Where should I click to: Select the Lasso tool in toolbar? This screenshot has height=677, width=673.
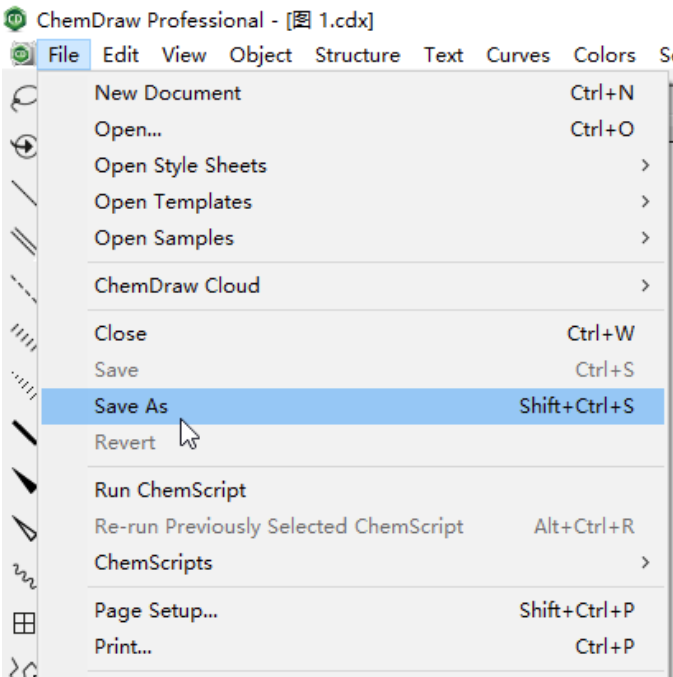click(23, 98)
